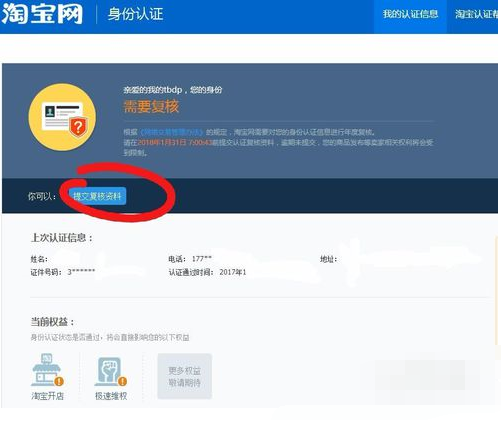The image size is (501, 431).
Task: Click the red deadline date text
Action: pos(175,143)
